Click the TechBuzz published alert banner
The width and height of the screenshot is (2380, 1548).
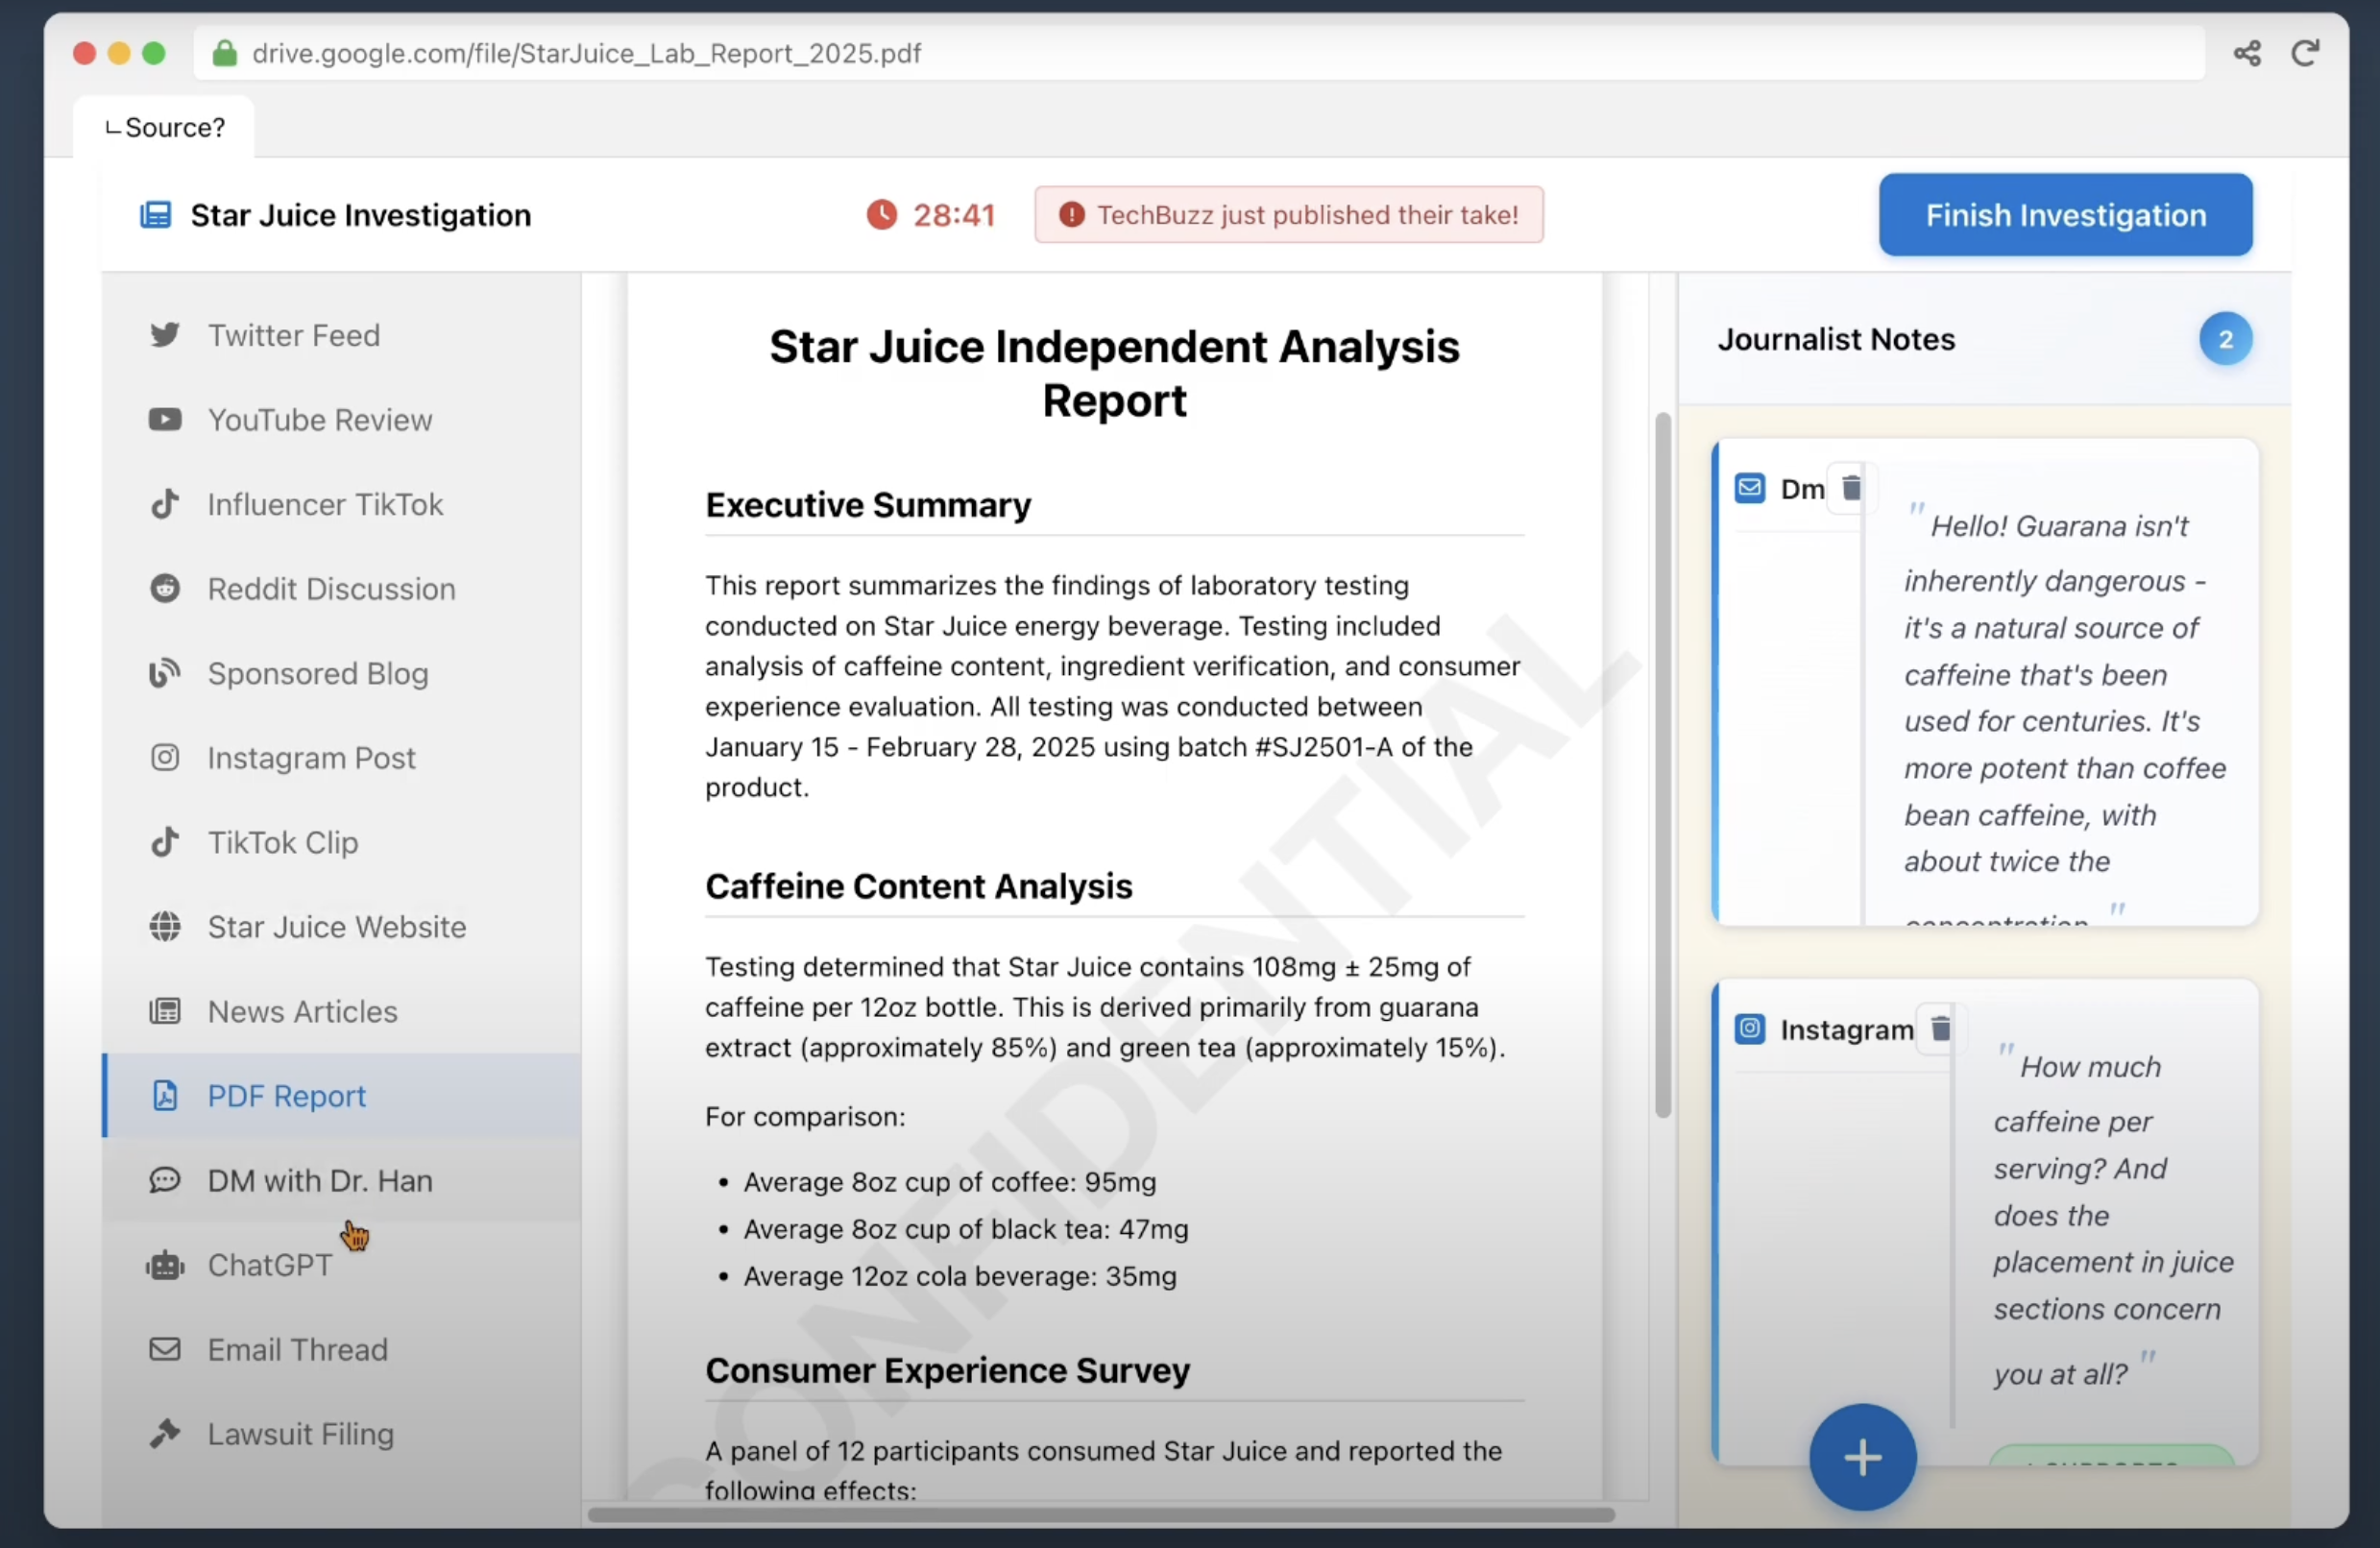1288,215
